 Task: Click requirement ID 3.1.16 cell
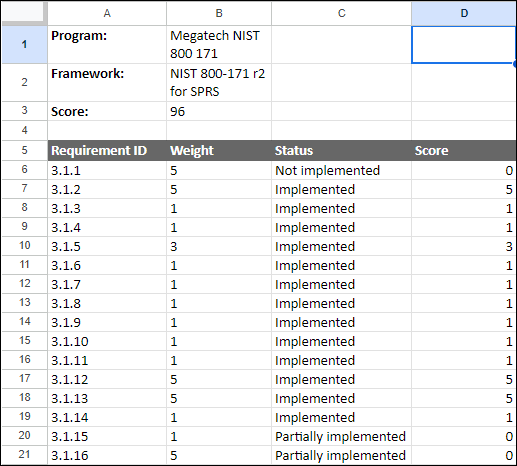click(107, 455)
